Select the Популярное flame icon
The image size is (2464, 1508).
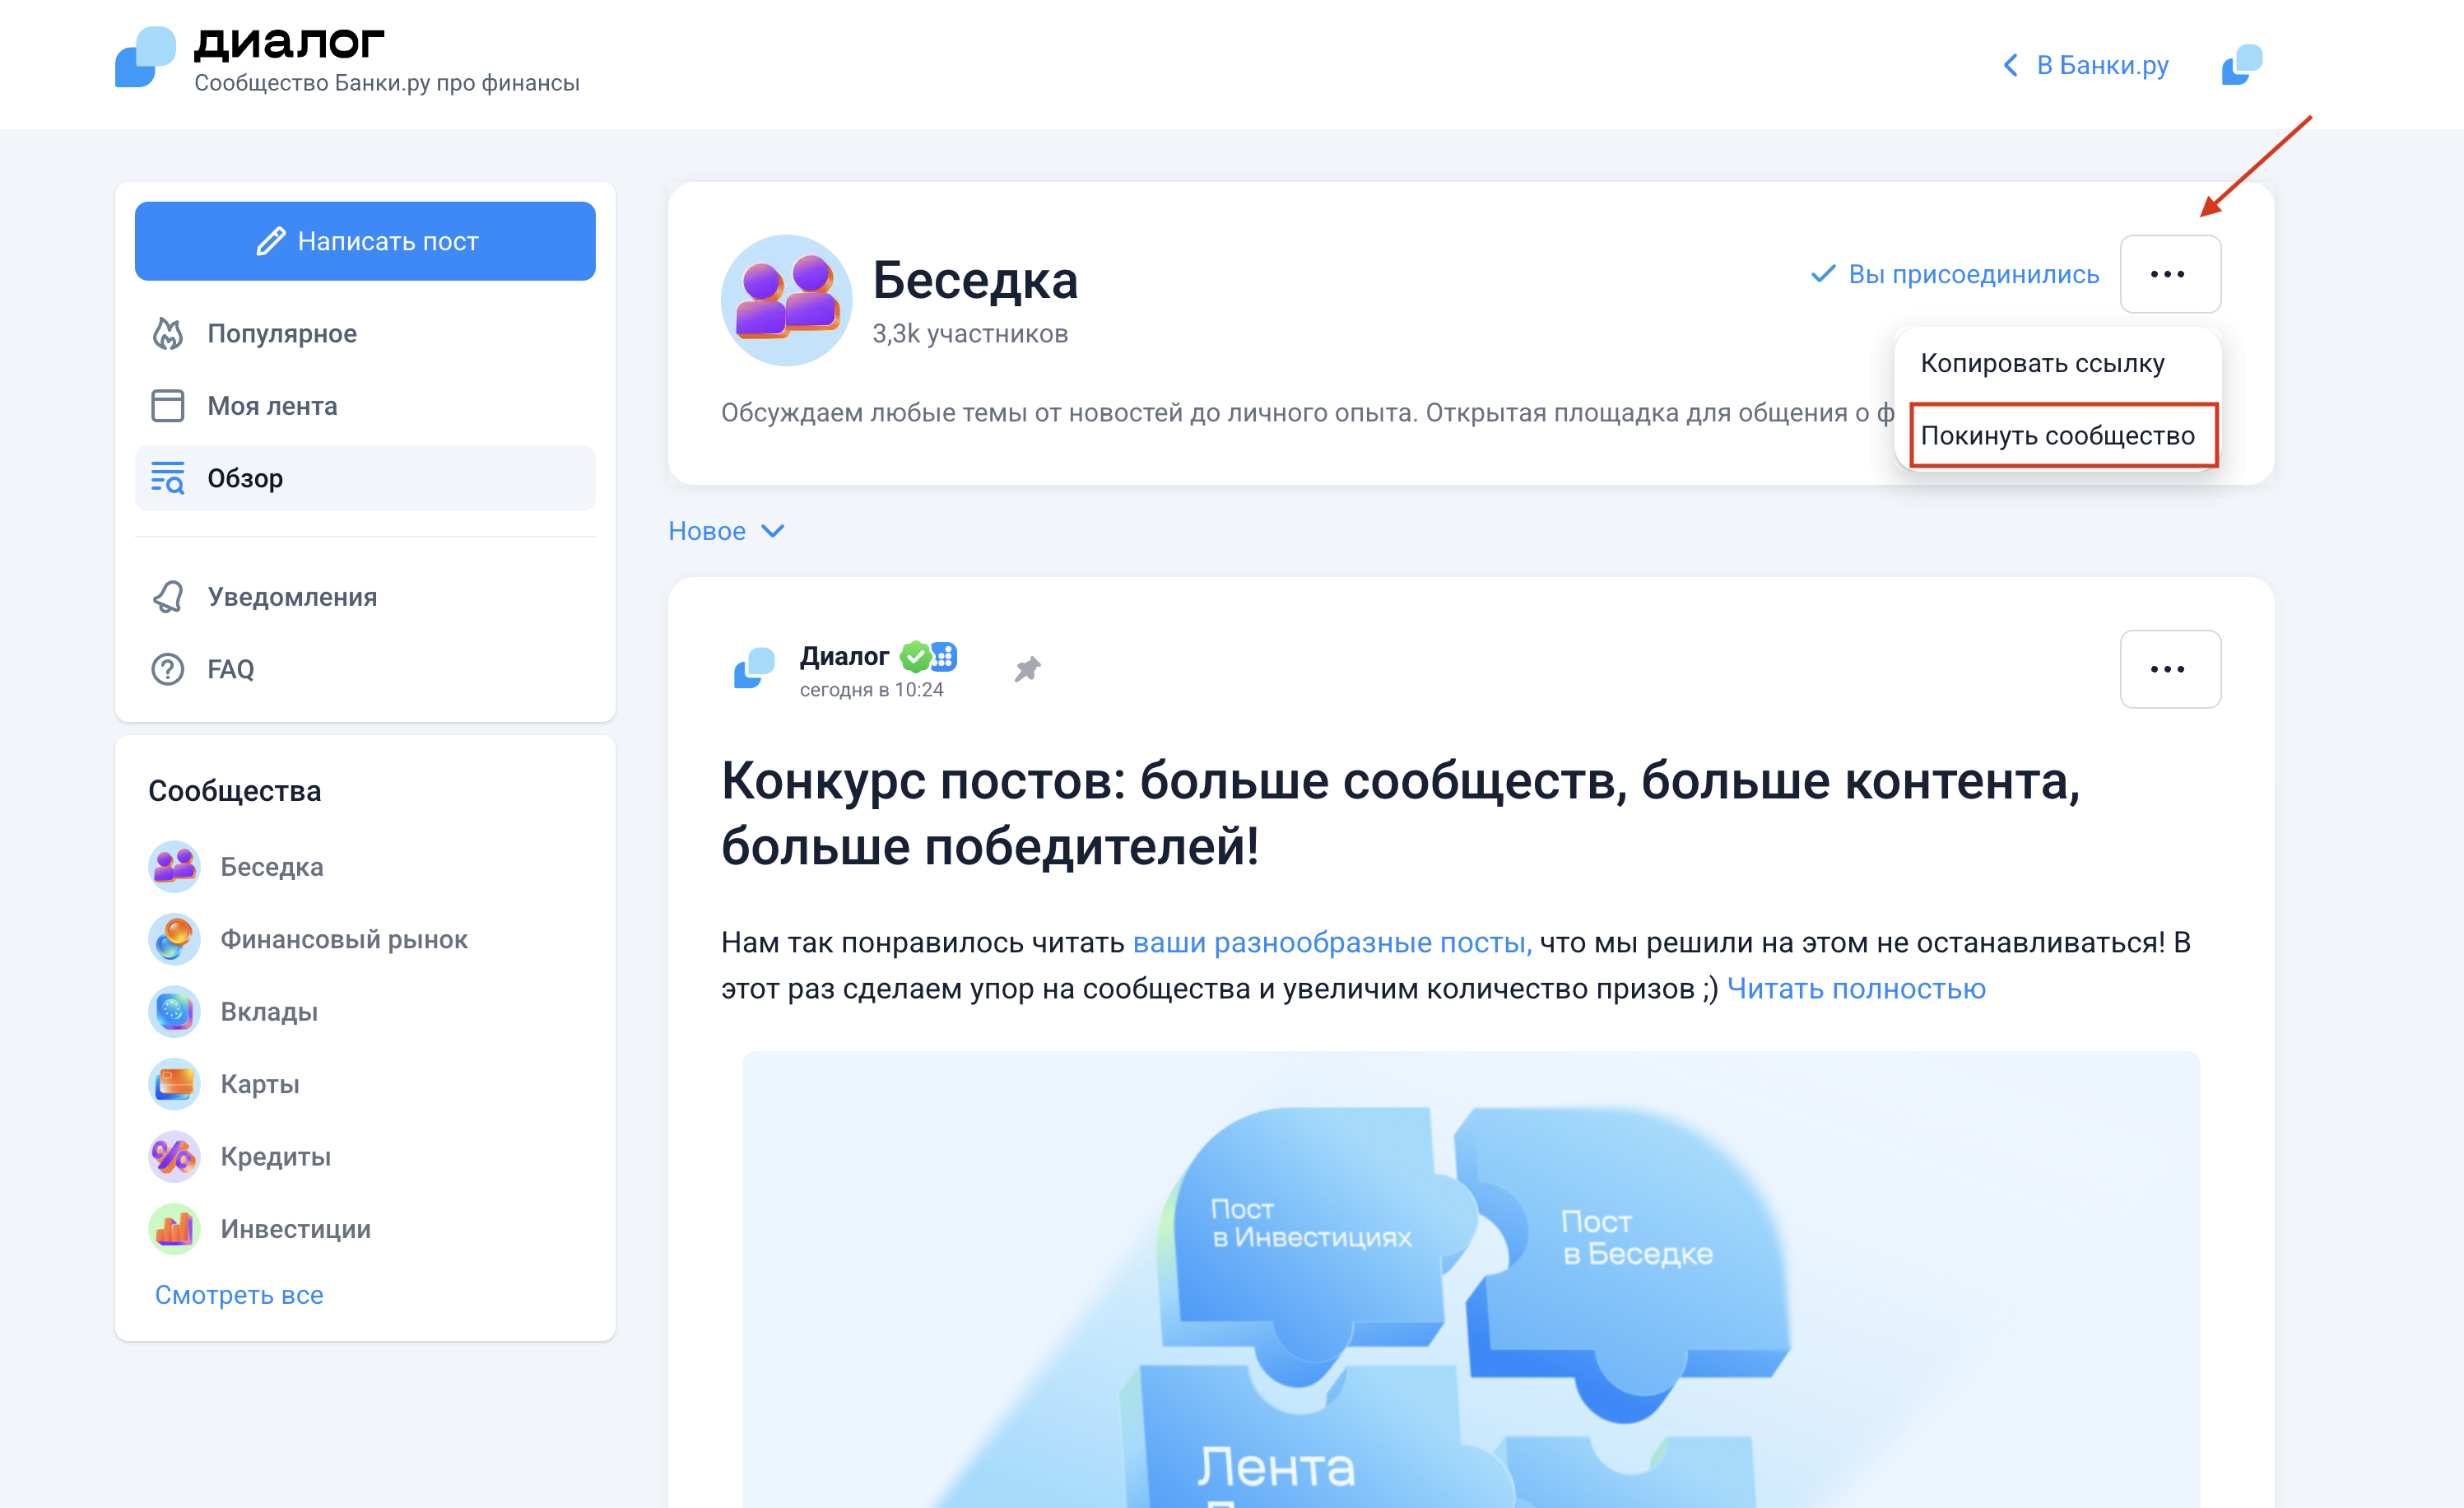[167, 334]
